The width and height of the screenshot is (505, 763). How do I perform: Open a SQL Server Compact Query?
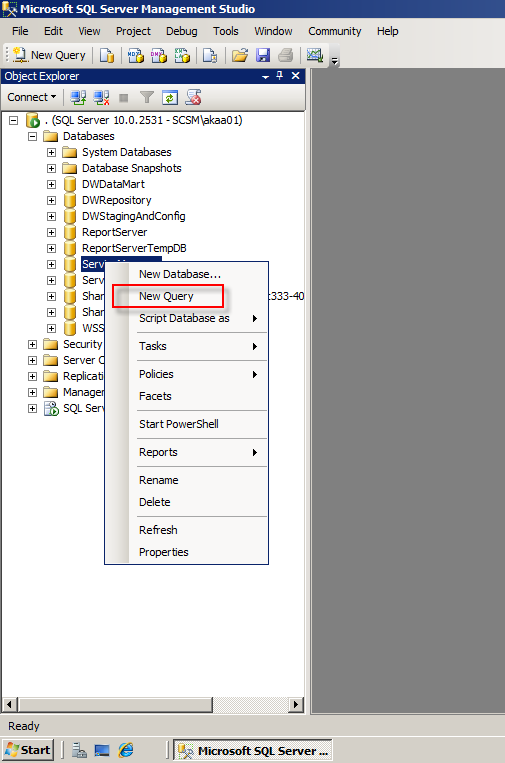210,55
